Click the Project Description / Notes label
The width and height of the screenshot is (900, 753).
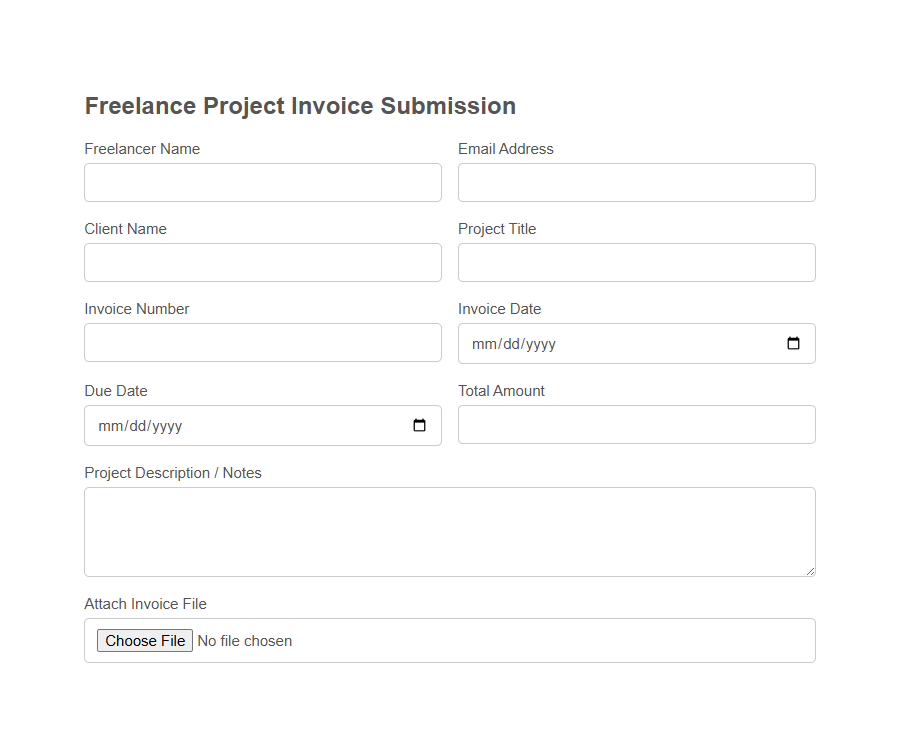(x=172, y=472)
